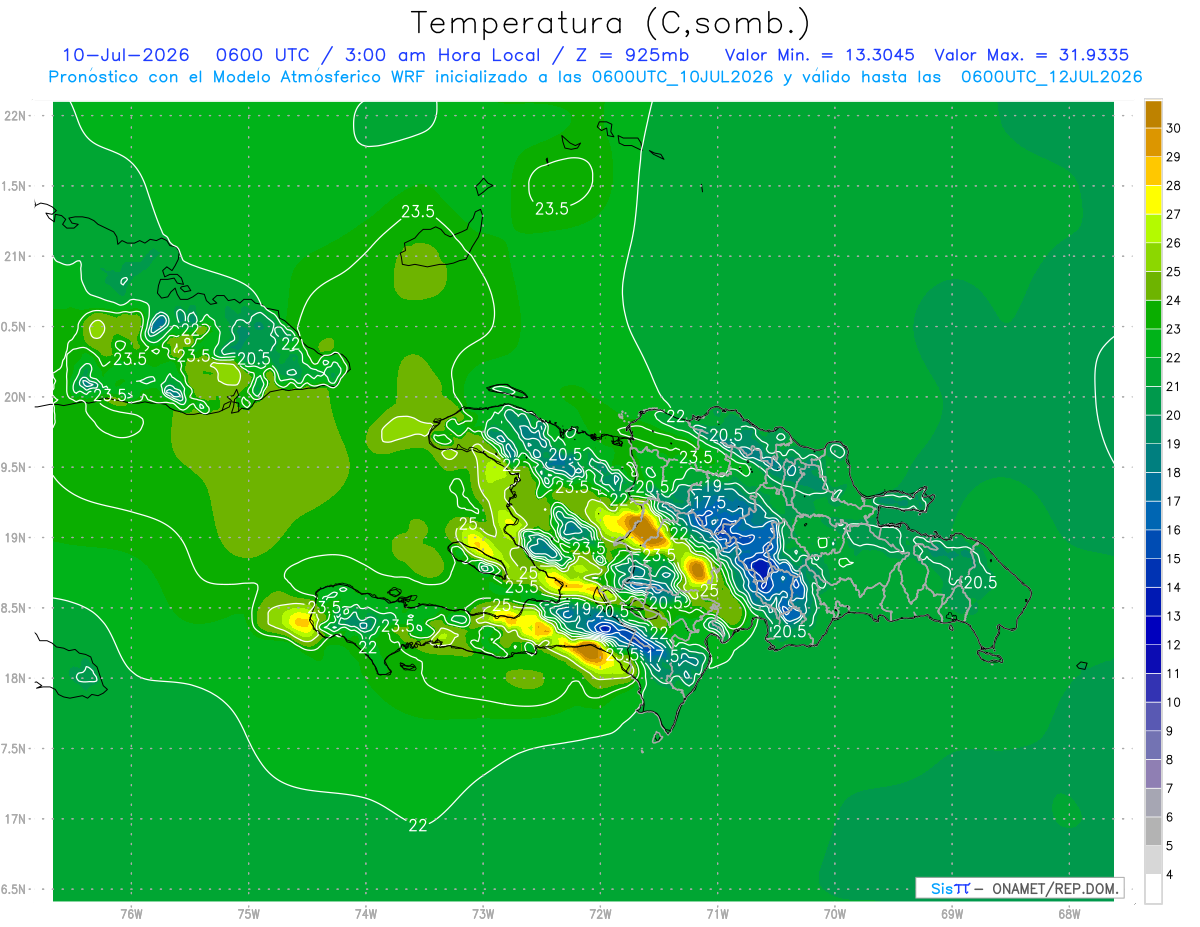Click the longitude label '76W'

pyautogui.click(x=131, y=914)
